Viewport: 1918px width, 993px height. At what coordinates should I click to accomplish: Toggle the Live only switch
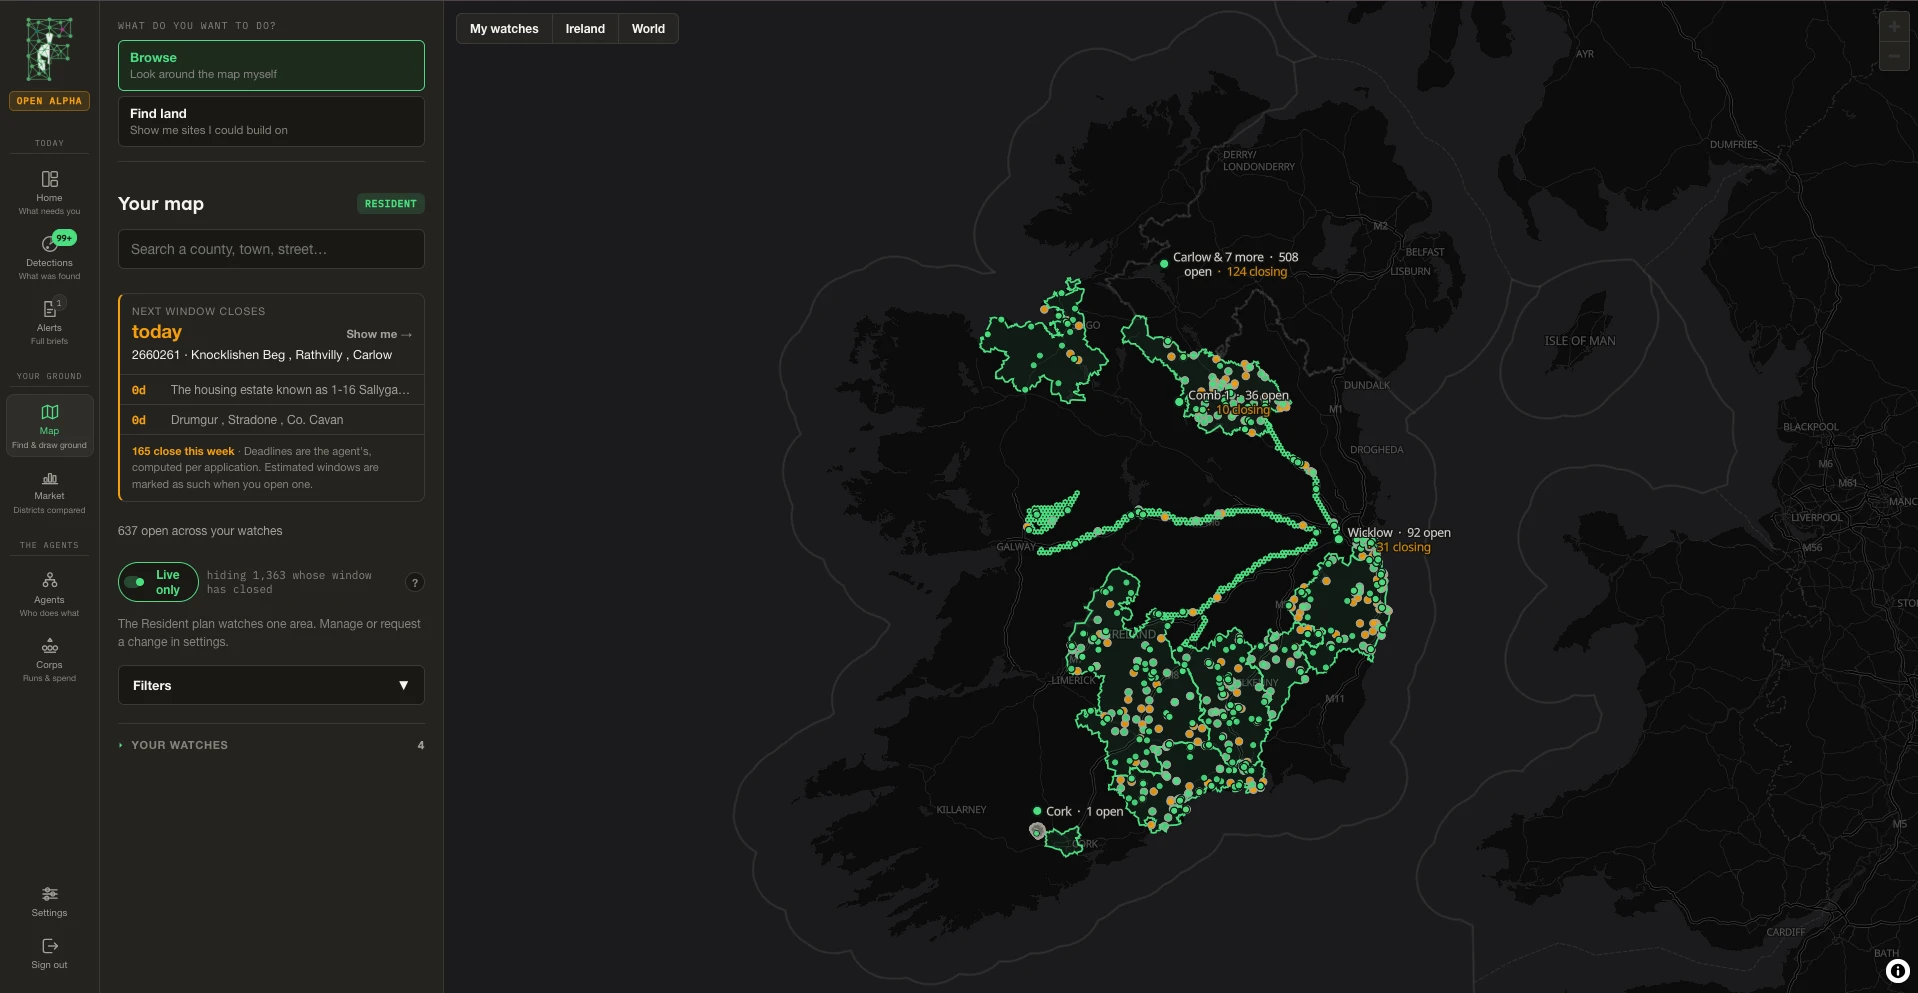click(x=158, y=582)
